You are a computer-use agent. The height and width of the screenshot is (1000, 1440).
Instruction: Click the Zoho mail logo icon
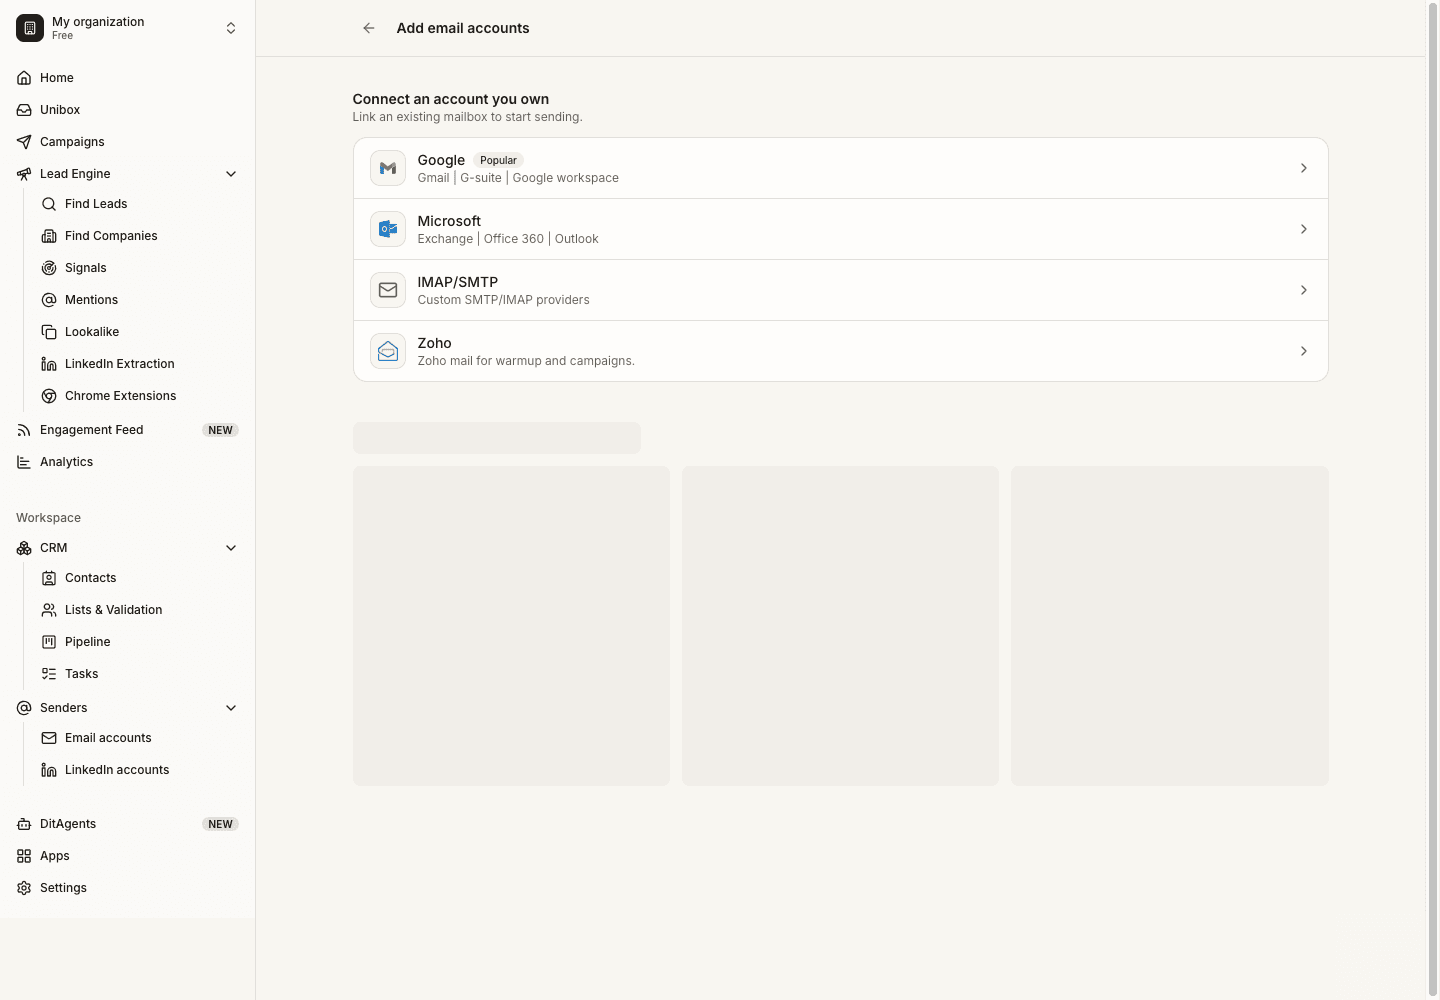click(x=388, y=351)
